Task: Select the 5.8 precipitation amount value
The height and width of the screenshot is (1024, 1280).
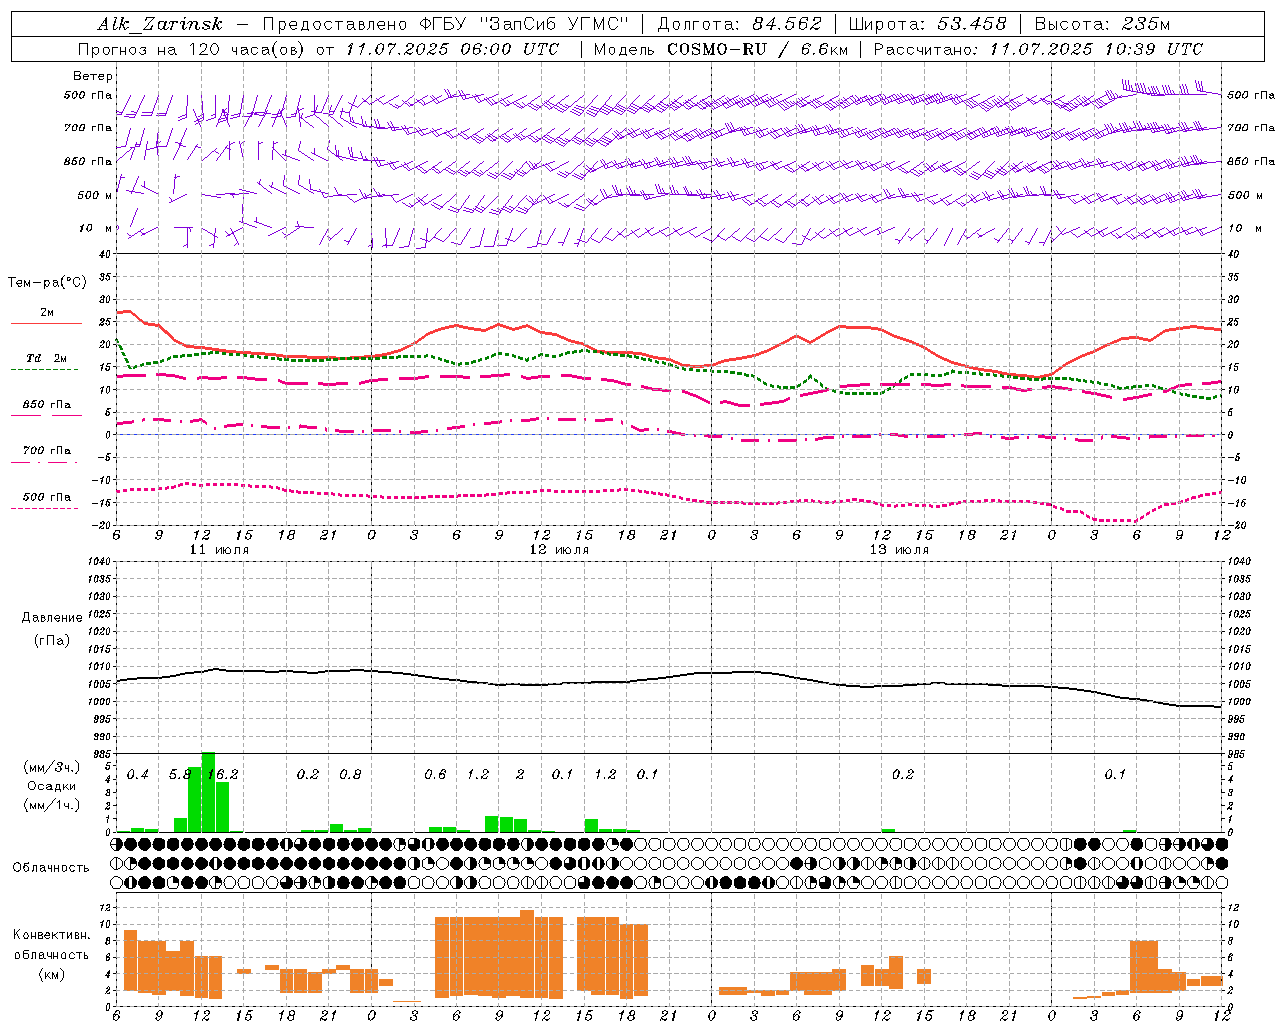Action: tap(180, 774)
